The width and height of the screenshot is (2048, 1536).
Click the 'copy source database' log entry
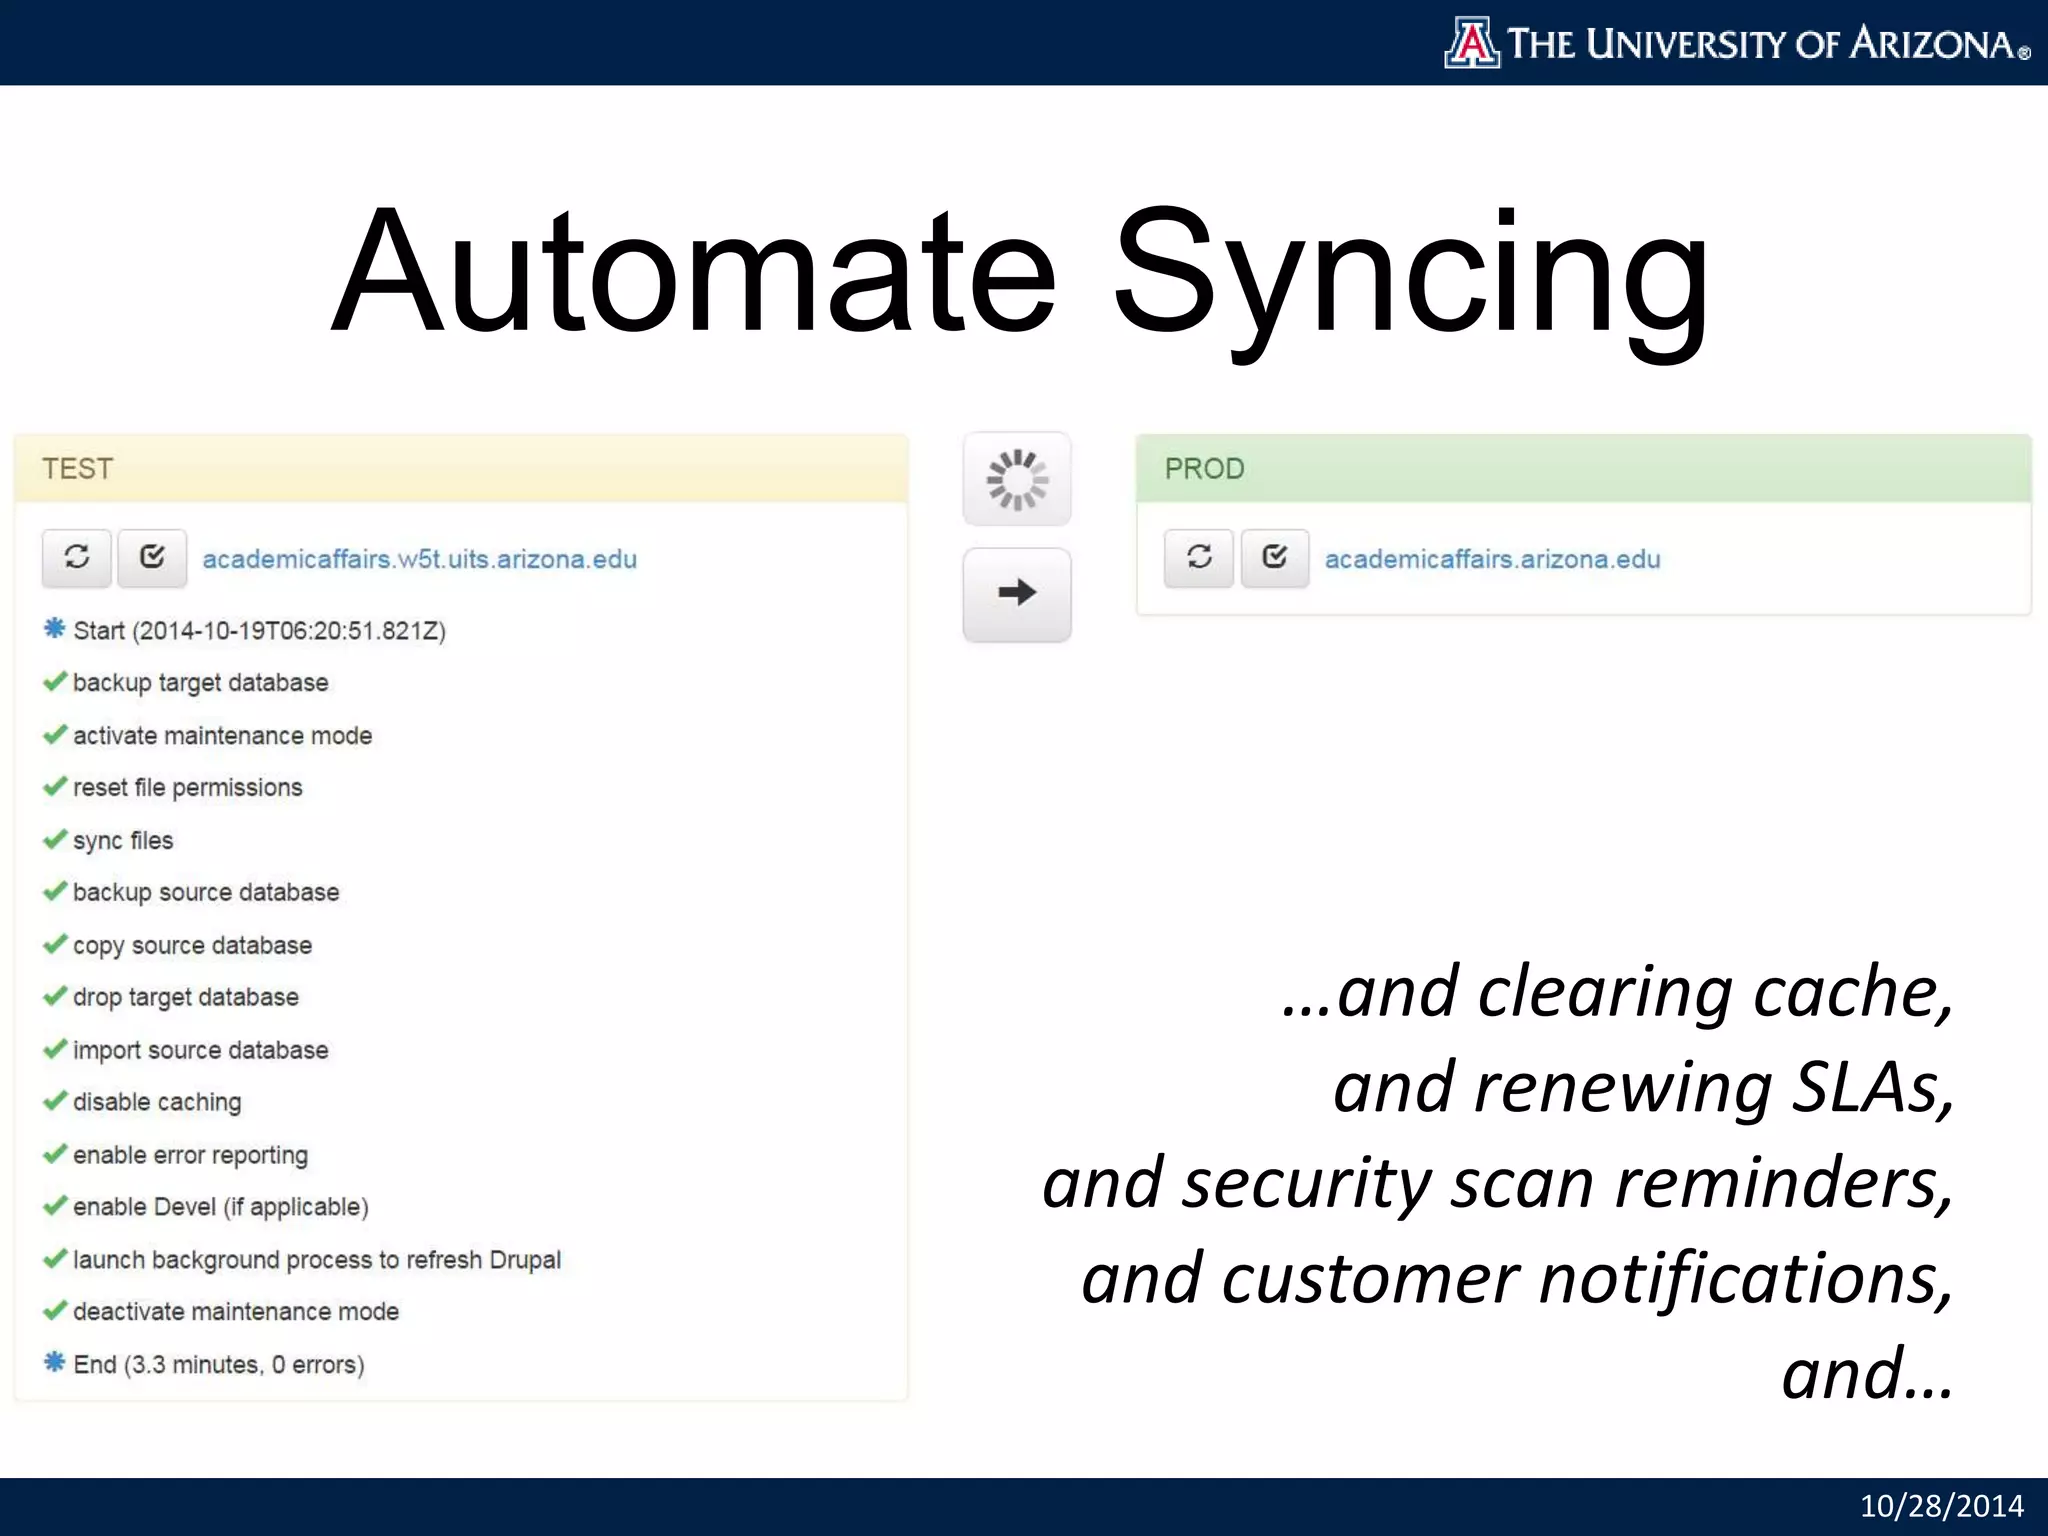(x=178, y=945)
